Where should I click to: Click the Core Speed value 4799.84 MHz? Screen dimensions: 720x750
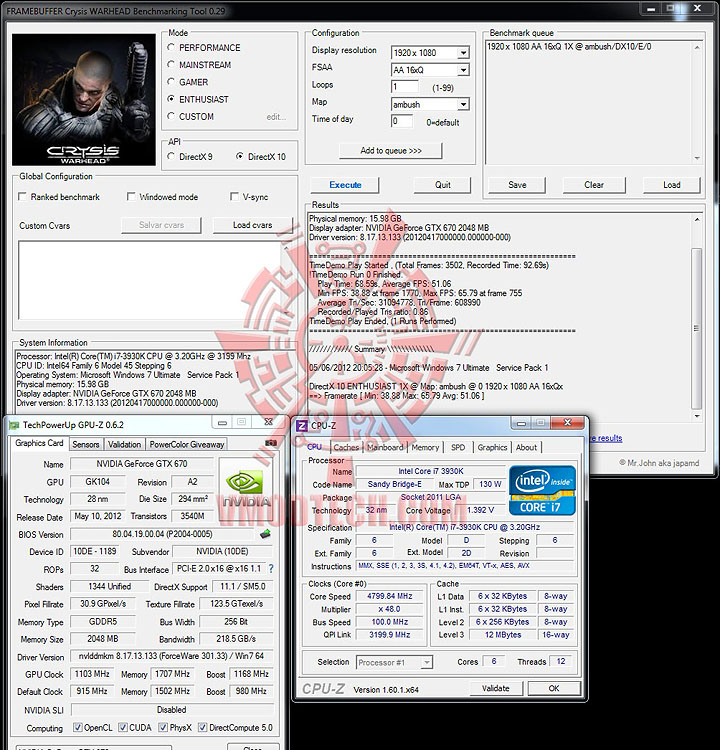[x=389, y=596]
